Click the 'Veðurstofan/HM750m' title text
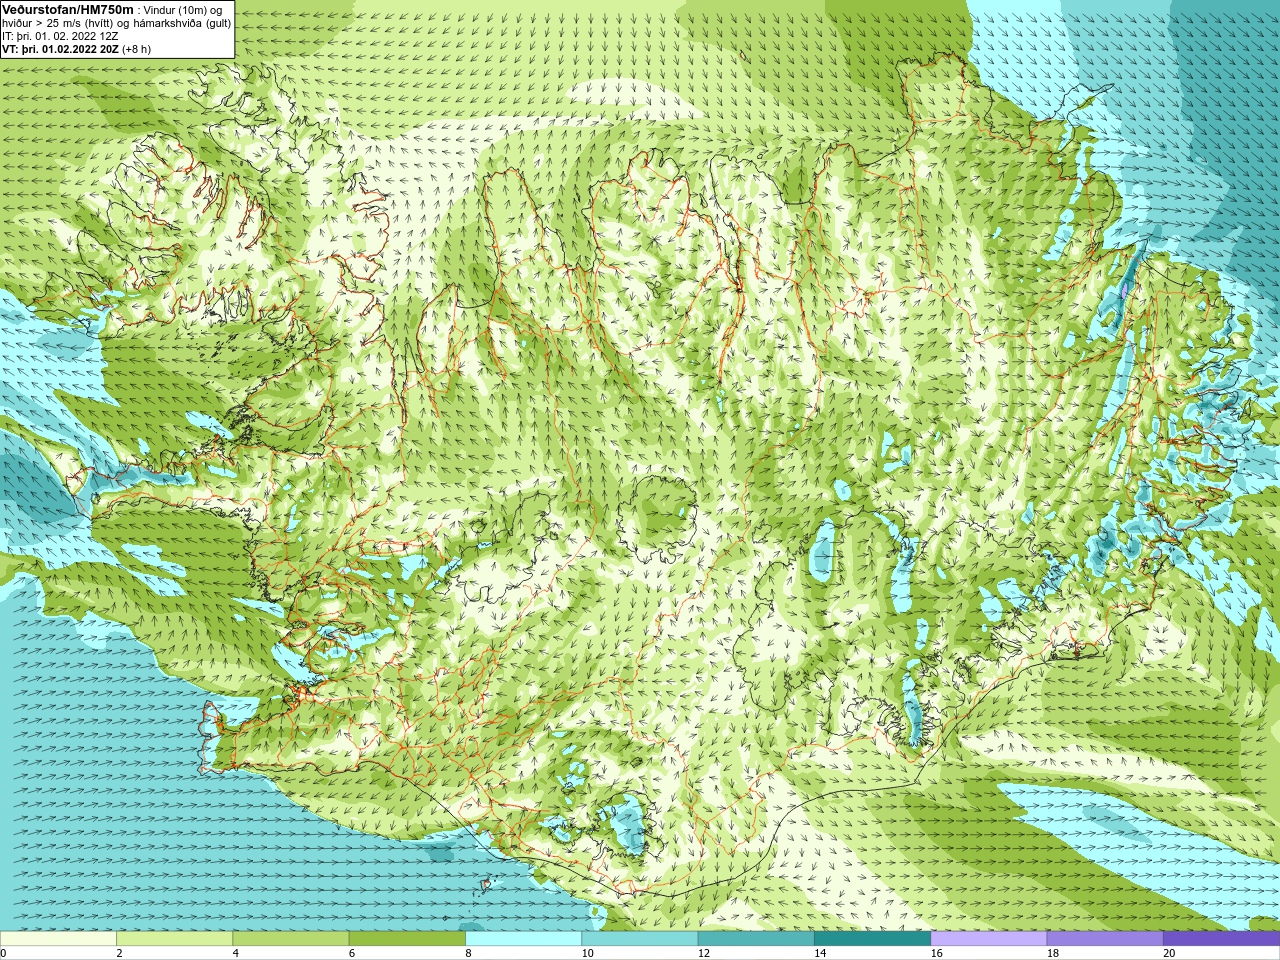Screen dimensions: 1280x960 click(67, 9)
